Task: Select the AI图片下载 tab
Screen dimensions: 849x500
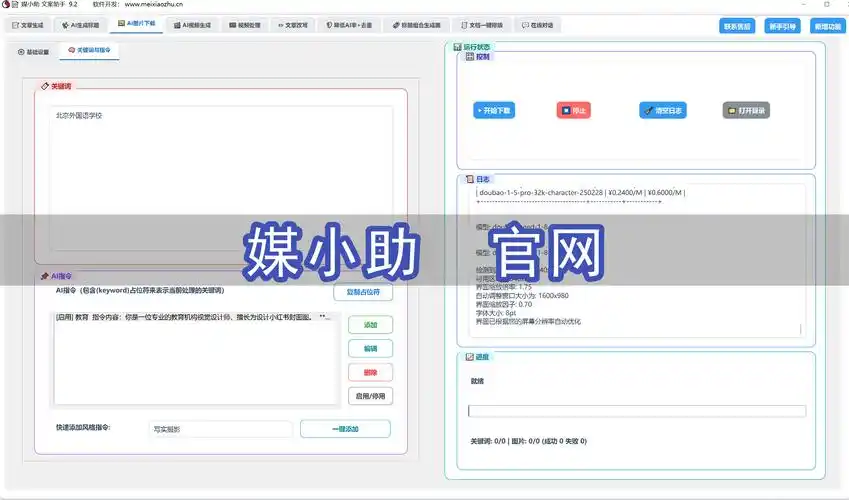Action: click(137, 24)
